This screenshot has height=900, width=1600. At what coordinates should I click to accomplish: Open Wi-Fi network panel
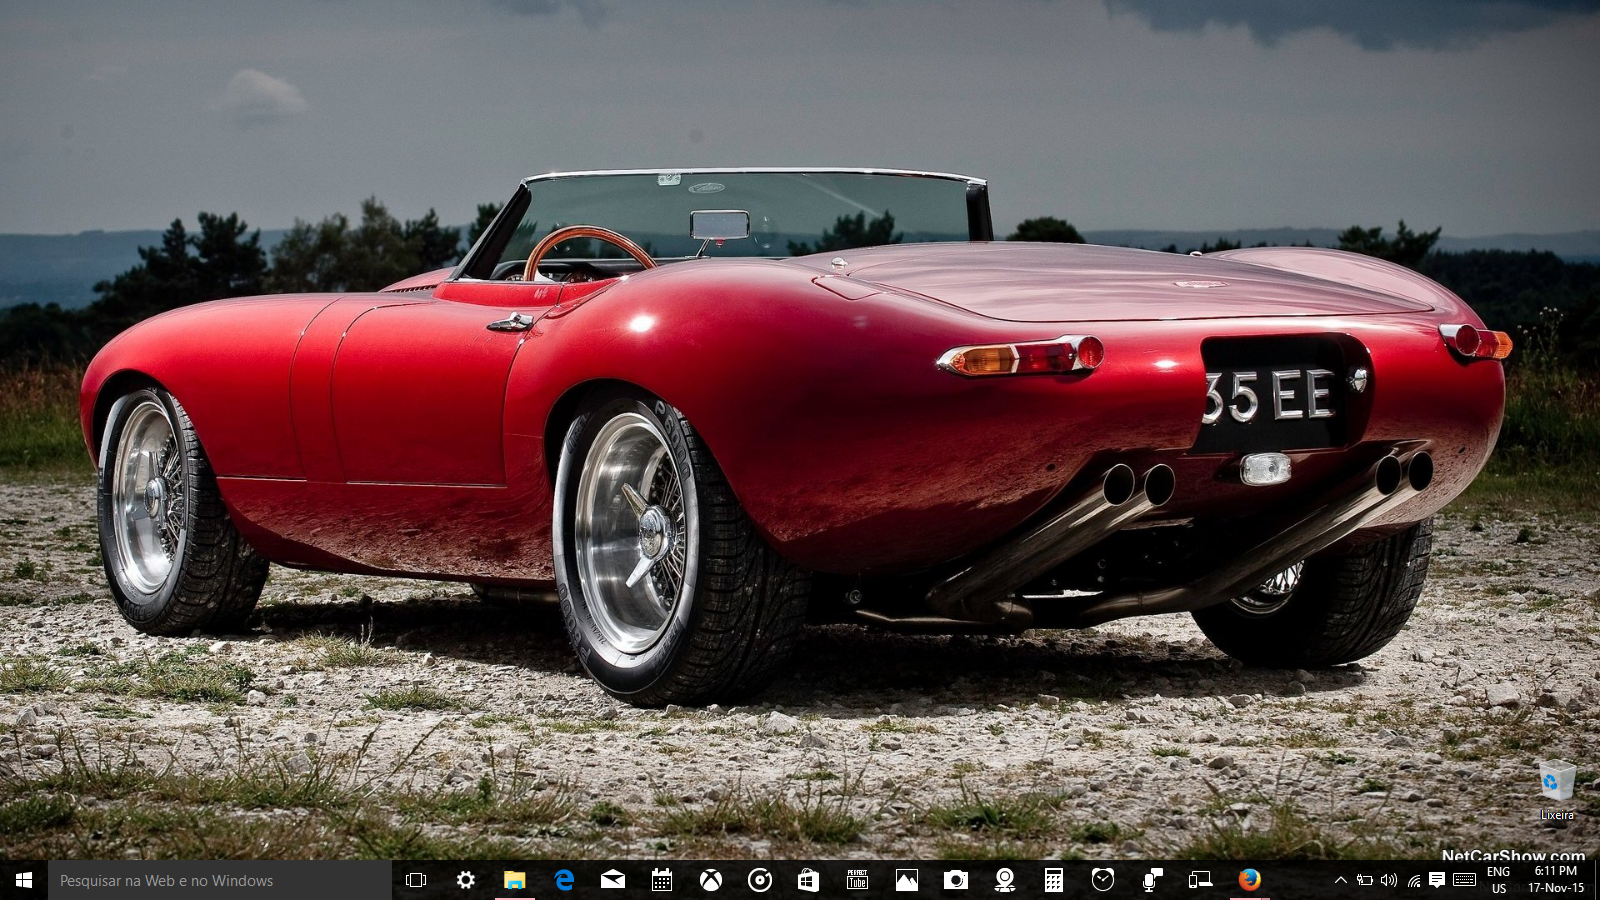coord(1413,880)
